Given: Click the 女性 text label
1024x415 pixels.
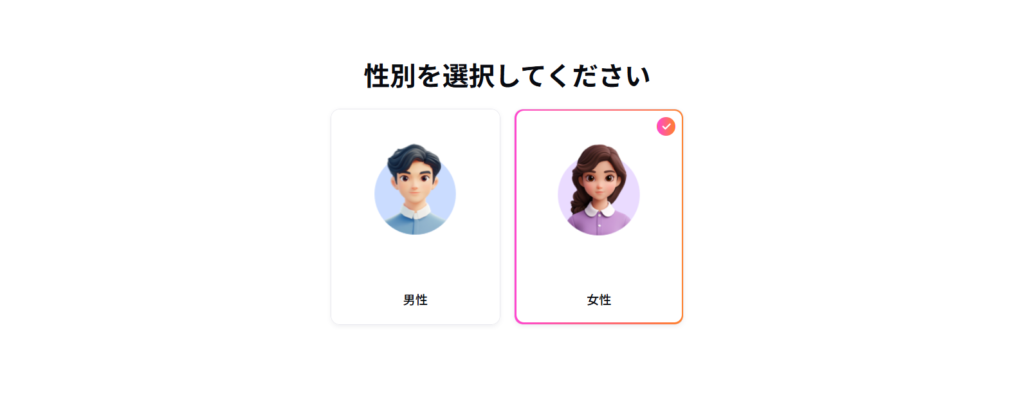Looking at the screenshot, I should point(599,300).
